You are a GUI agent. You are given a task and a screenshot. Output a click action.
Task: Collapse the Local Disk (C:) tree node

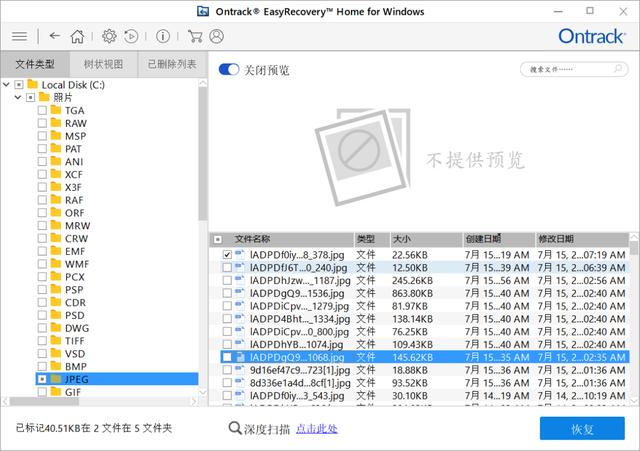(x=7, y=84)
